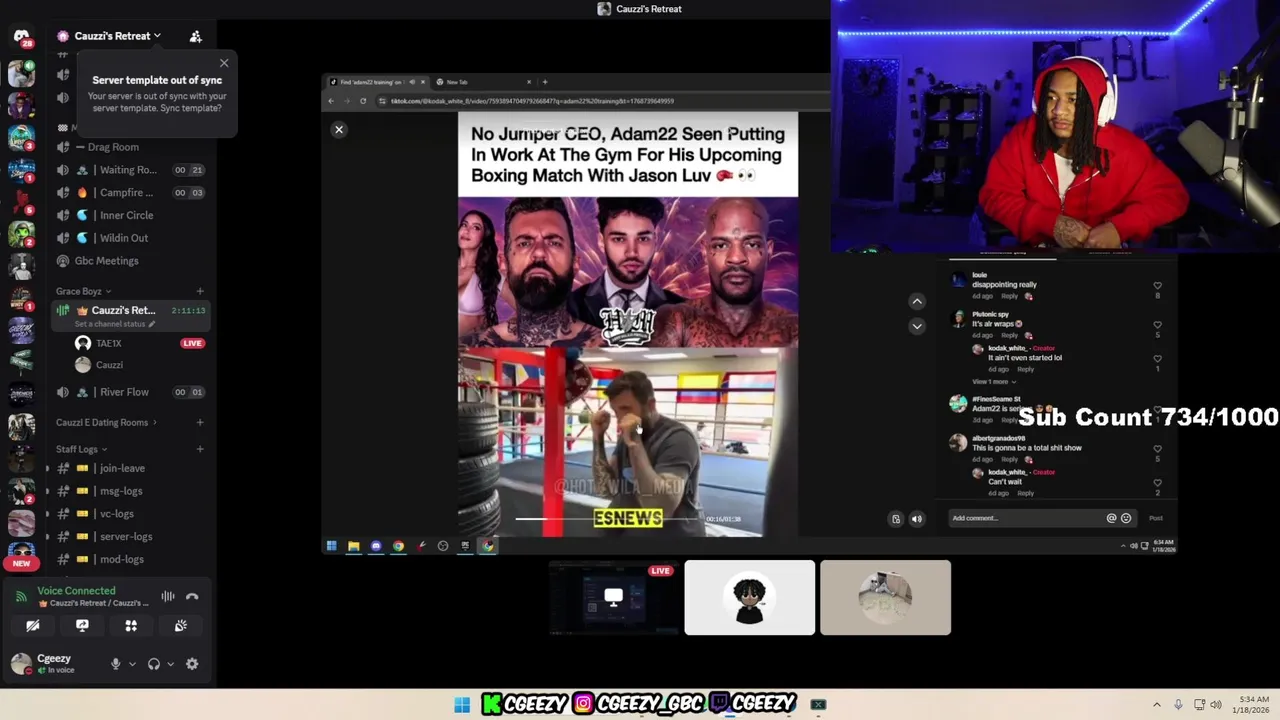
Task: Open Discord home direct messages icon
Action: [x=21, y=36]
